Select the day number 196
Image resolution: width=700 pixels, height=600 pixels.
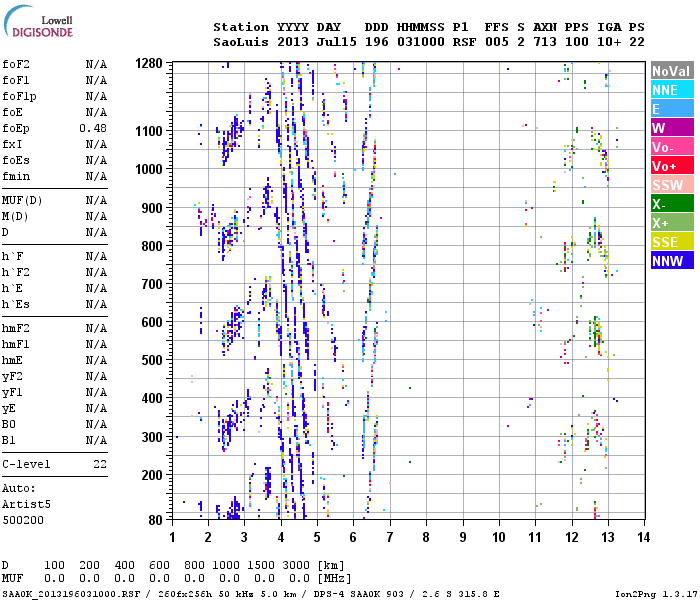377,42
